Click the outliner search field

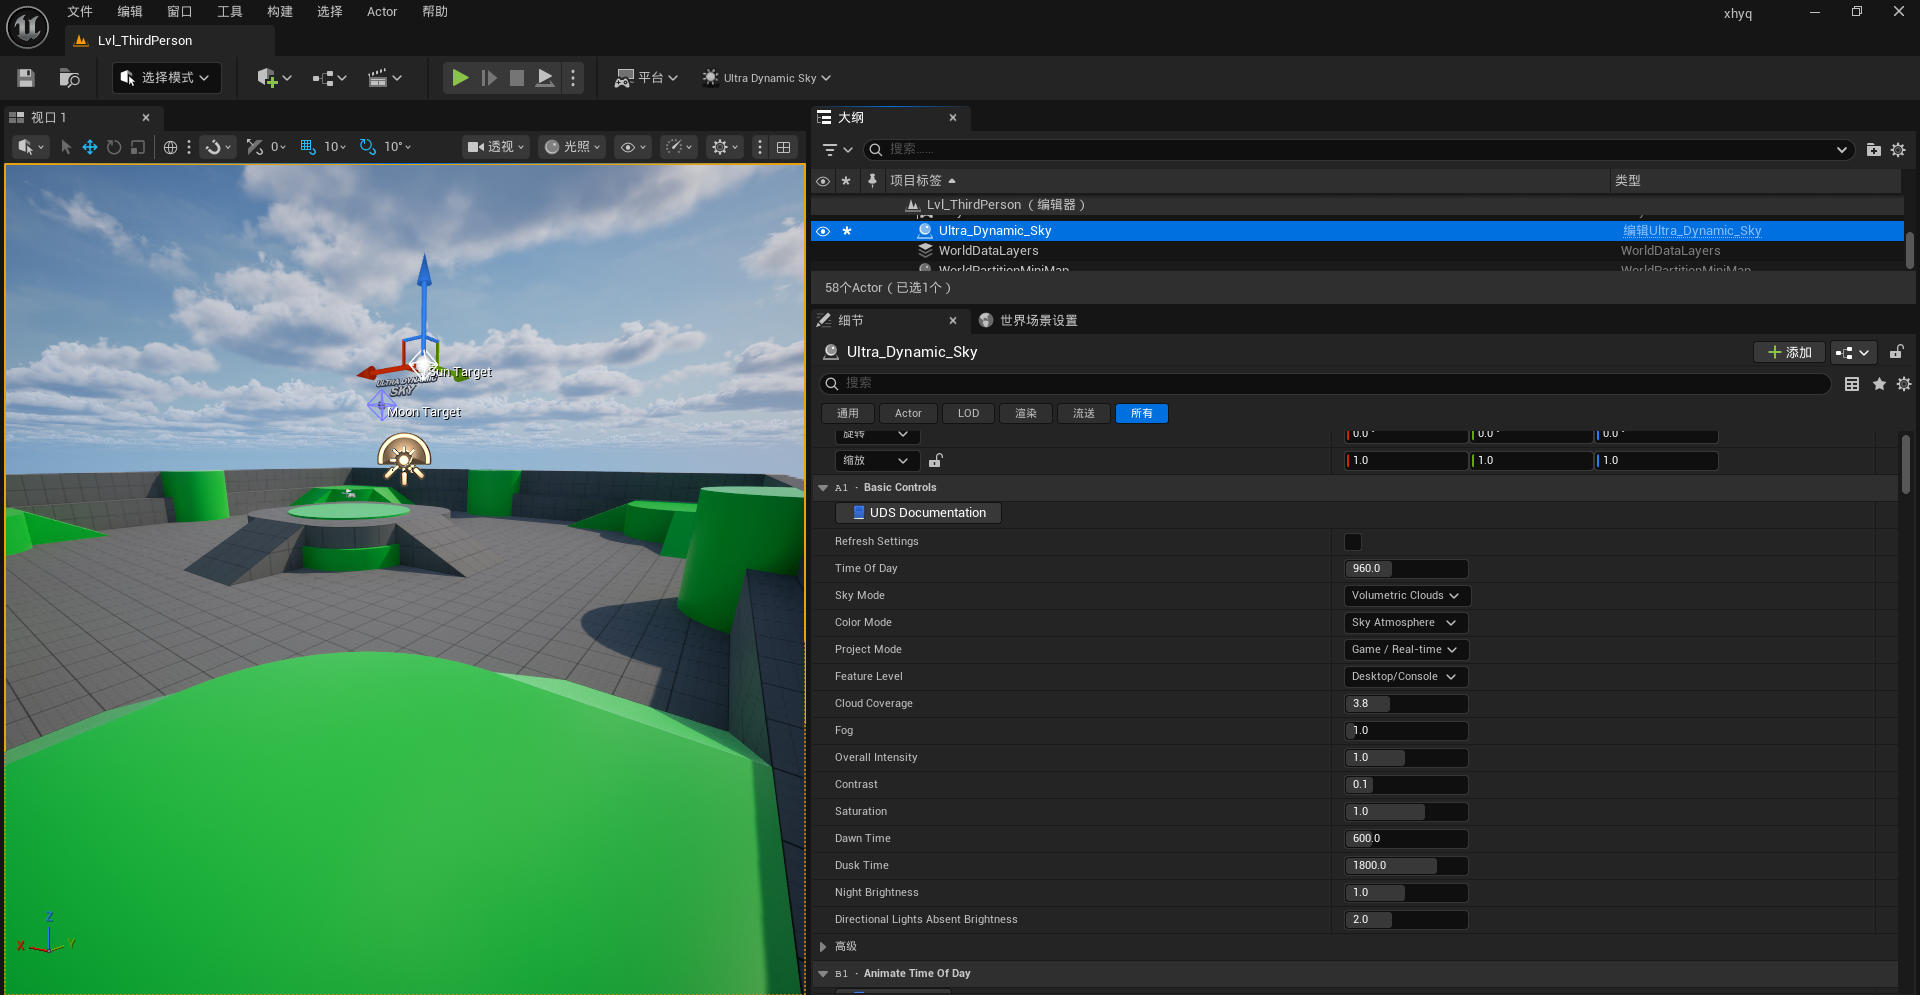(1358, 149)
